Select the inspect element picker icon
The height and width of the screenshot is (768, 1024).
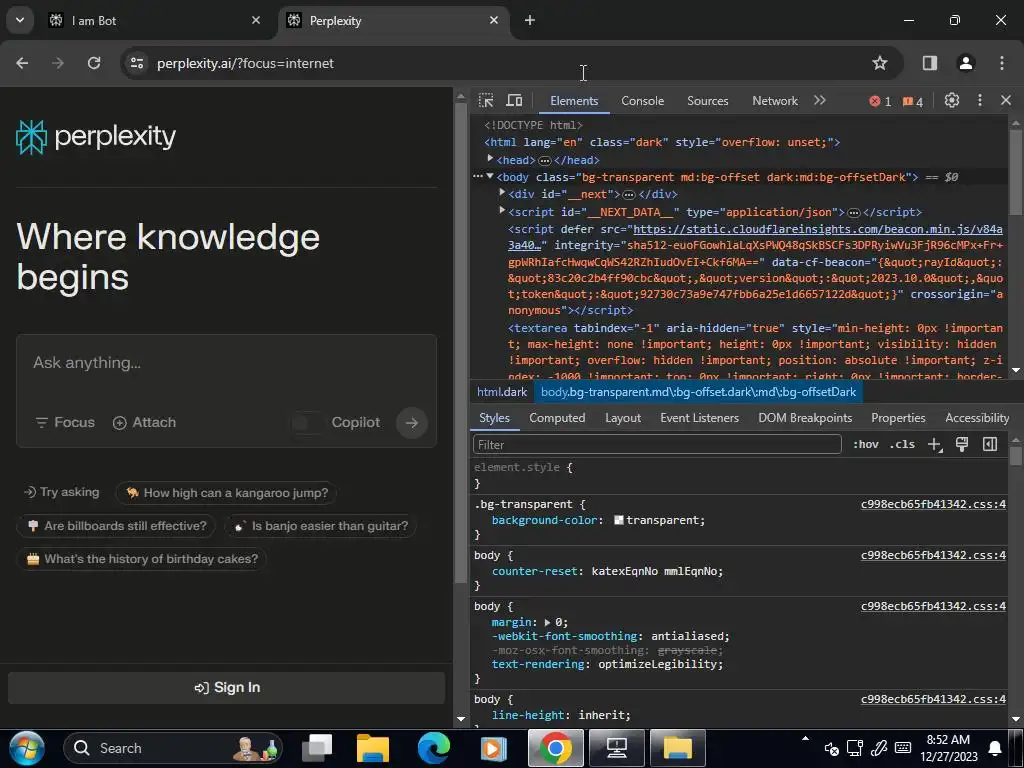click(x=486, y=101)
